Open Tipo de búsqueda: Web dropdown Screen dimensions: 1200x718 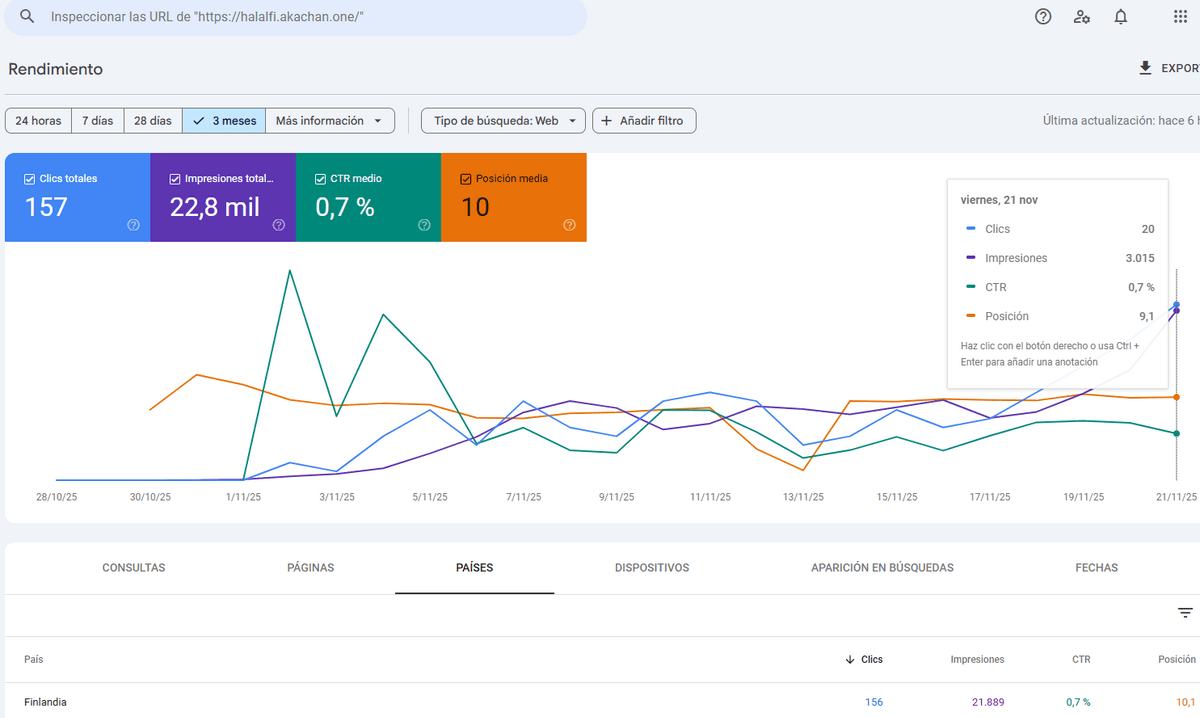click(x=503, y=121)
